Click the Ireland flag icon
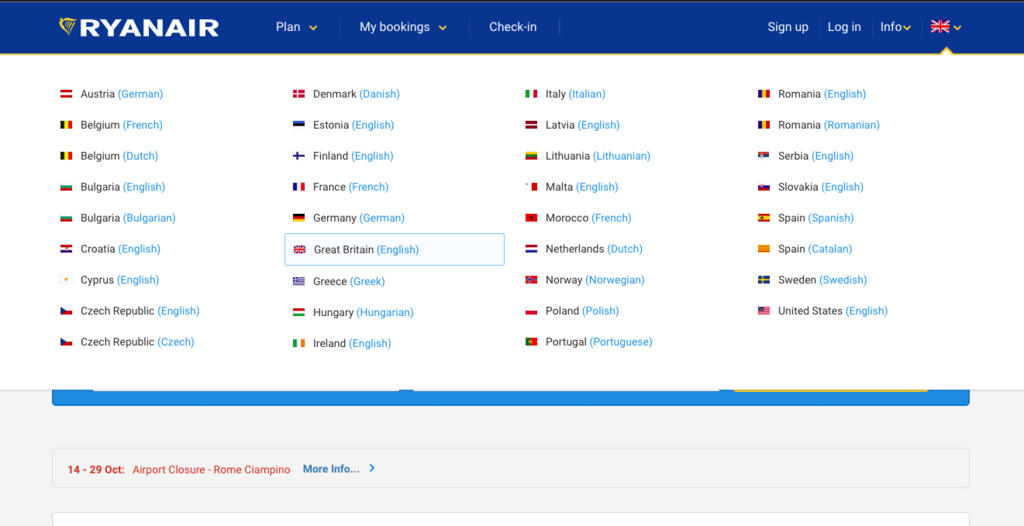1024x526 pixels. 298,344
